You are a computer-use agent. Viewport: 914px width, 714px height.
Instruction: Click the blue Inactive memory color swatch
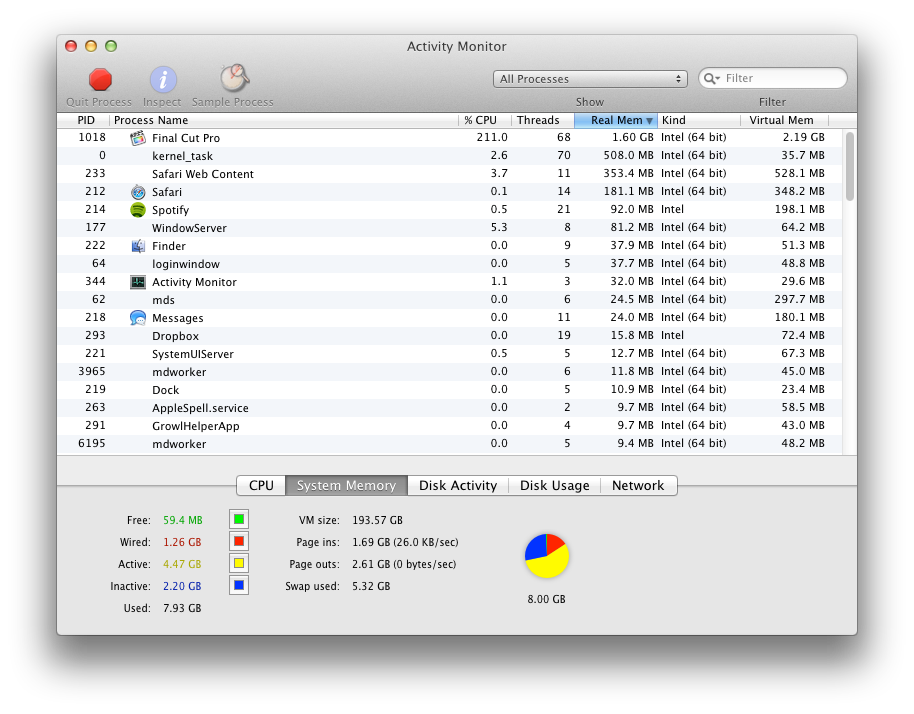pos(239,585)
